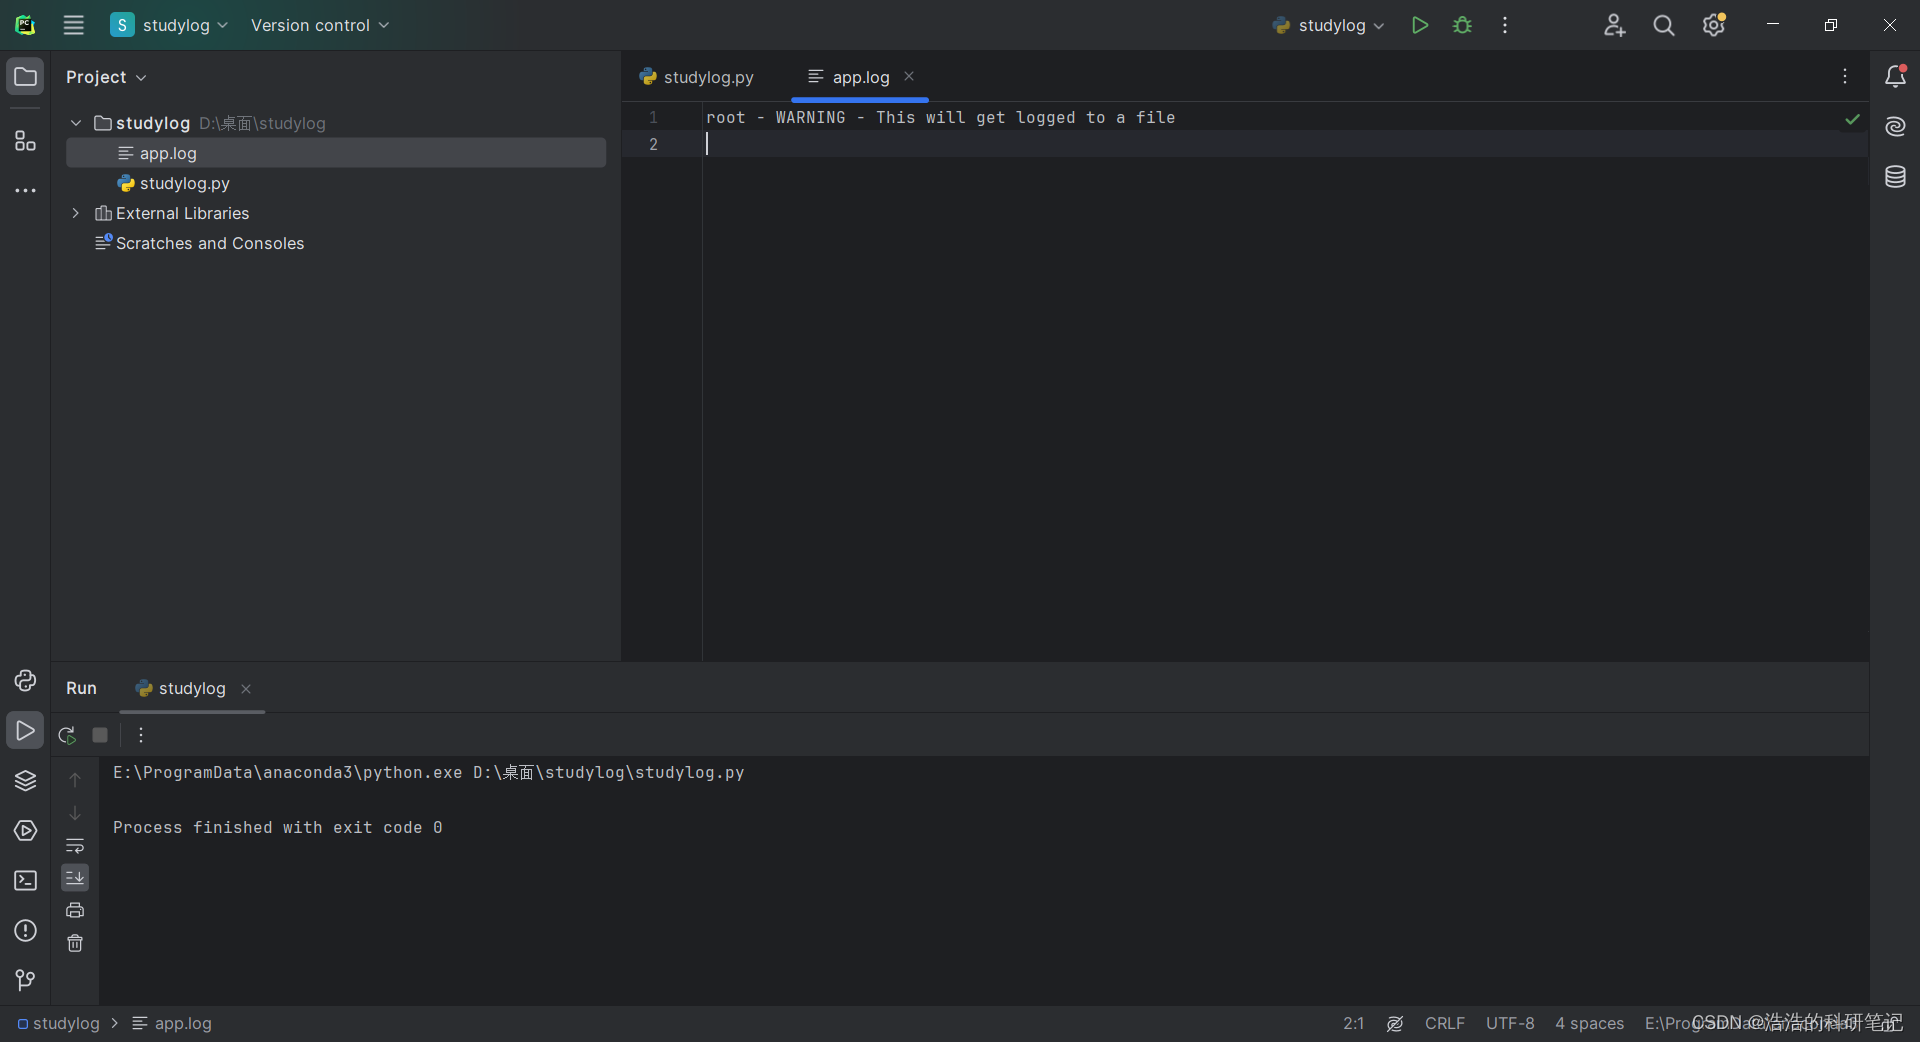The width and height of the screenshot is (1920, 1042).
Task: Open the Structure tool window
Action: (x=25, y=141)
